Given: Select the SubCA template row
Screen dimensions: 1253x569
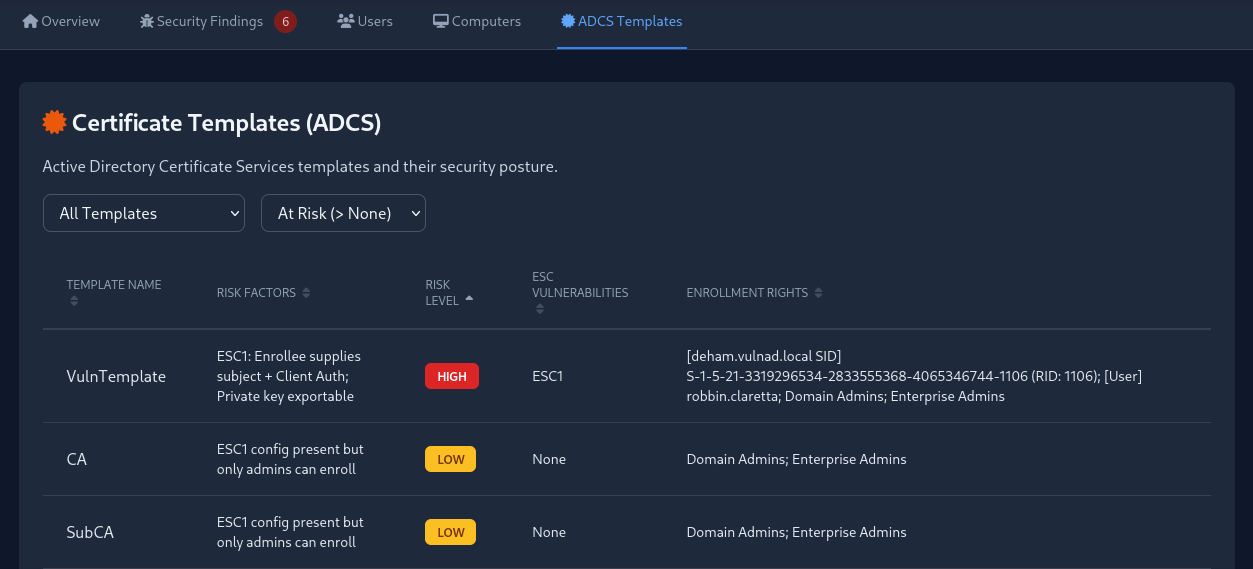Looking at the screenshot, I should pyautogui.click(x=90, y=533).
